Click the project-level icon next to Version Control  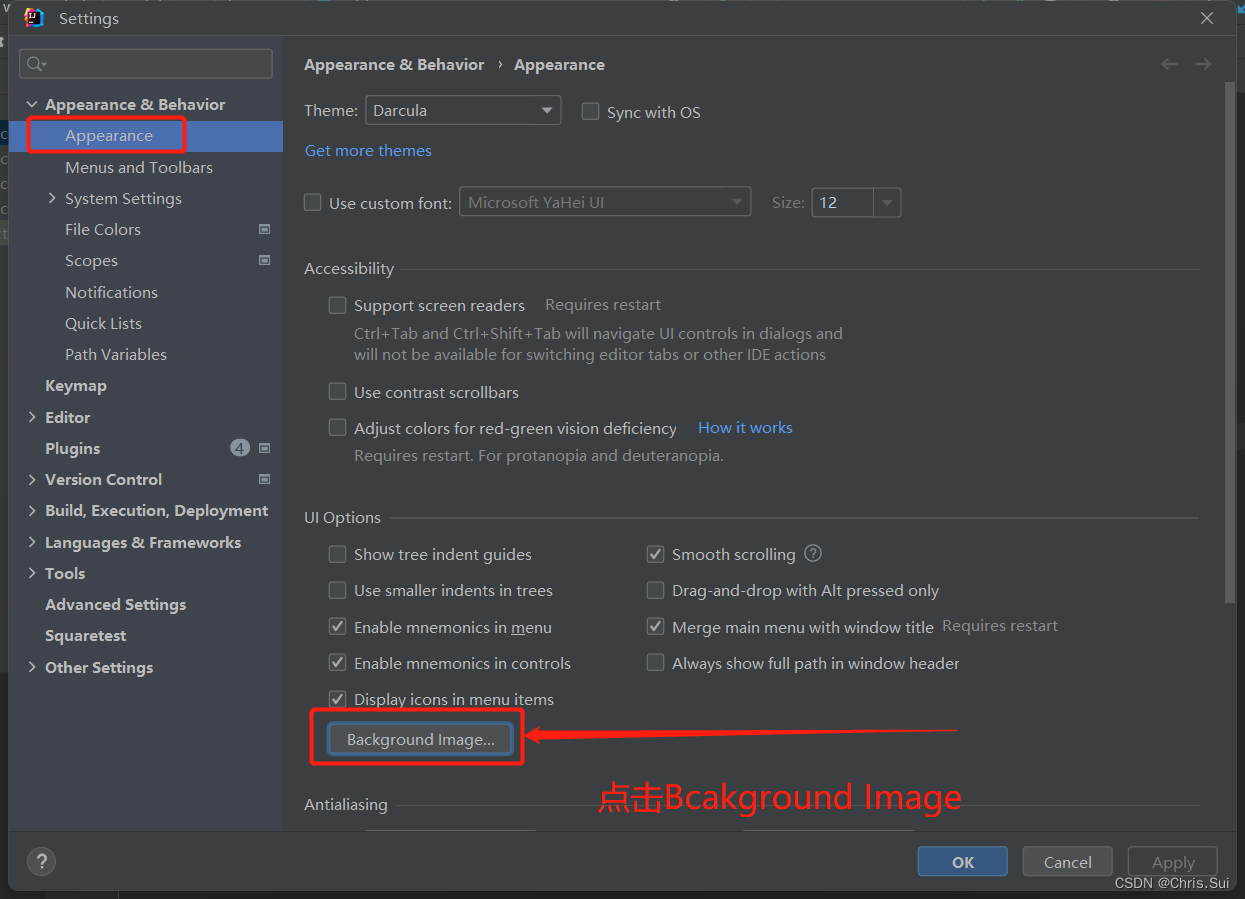265,479
